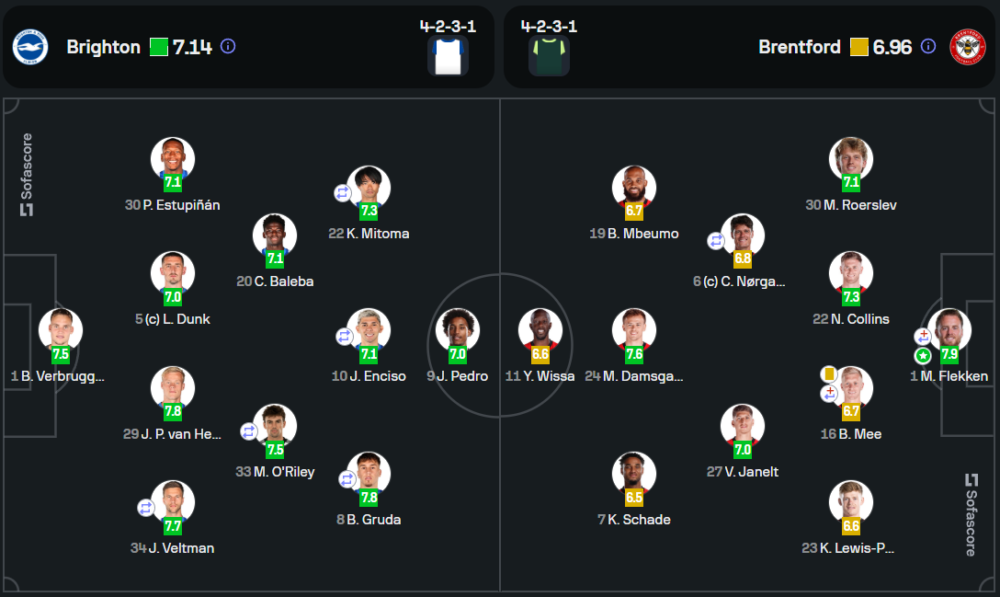
Task: Click the Sofascore logo on the left edge
Action: pos(27,174)
